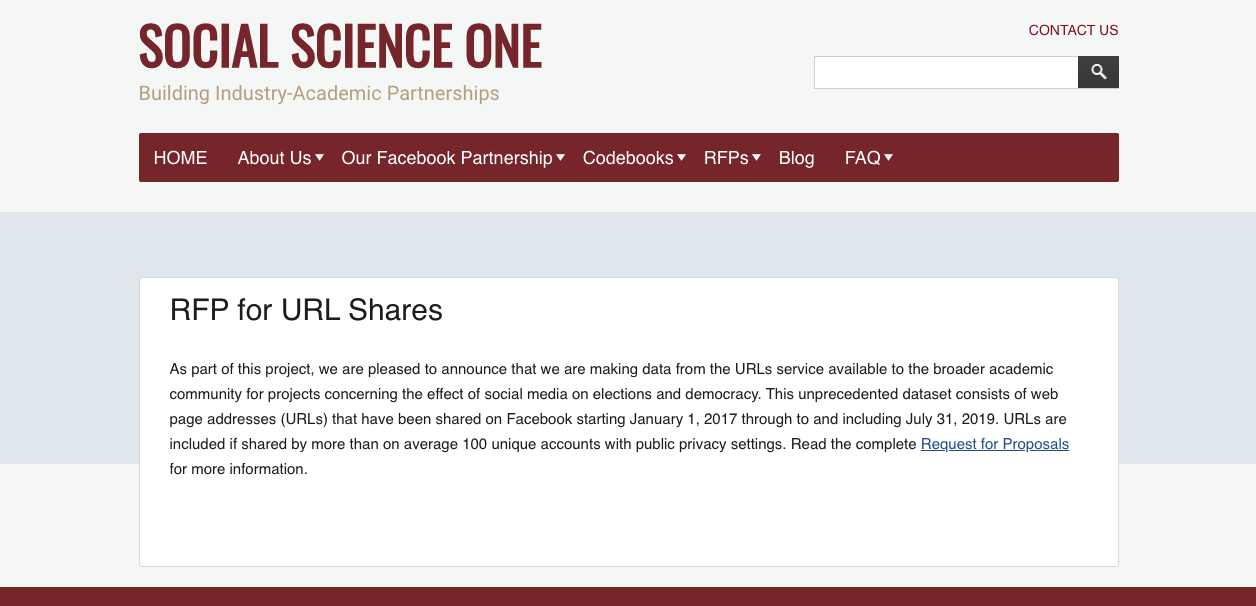Open the Our Facebook Partnership menu label
Image resolution: width=1256 pixels, height=606 pixels.
447,158
